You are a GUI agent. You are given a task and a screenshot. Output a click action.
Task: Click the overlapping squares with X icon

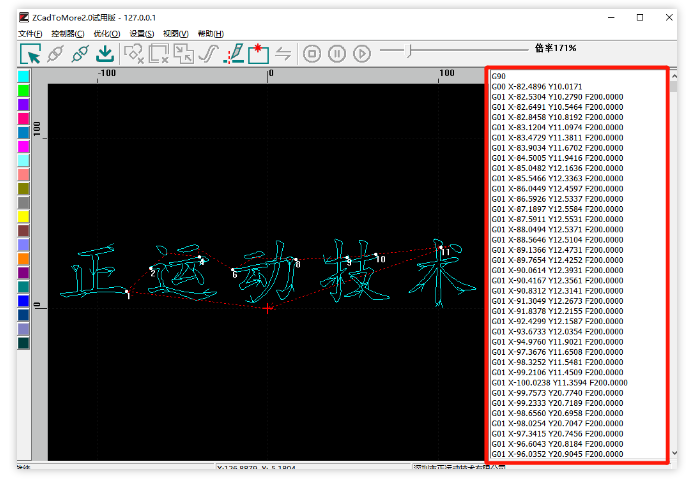point(159,54)
